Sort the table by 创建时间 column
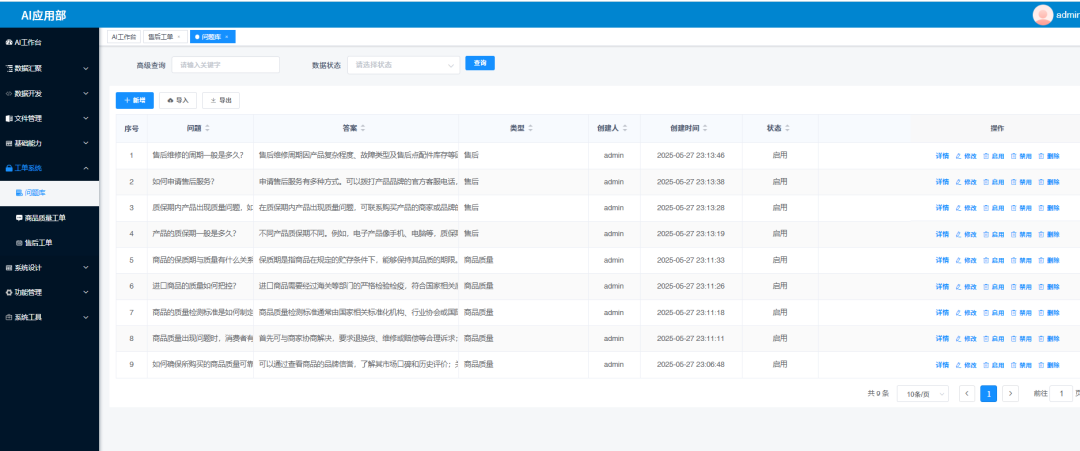The height and width of the screenshot is (451, 1080). pyautogui.click(x=705, y=128)
